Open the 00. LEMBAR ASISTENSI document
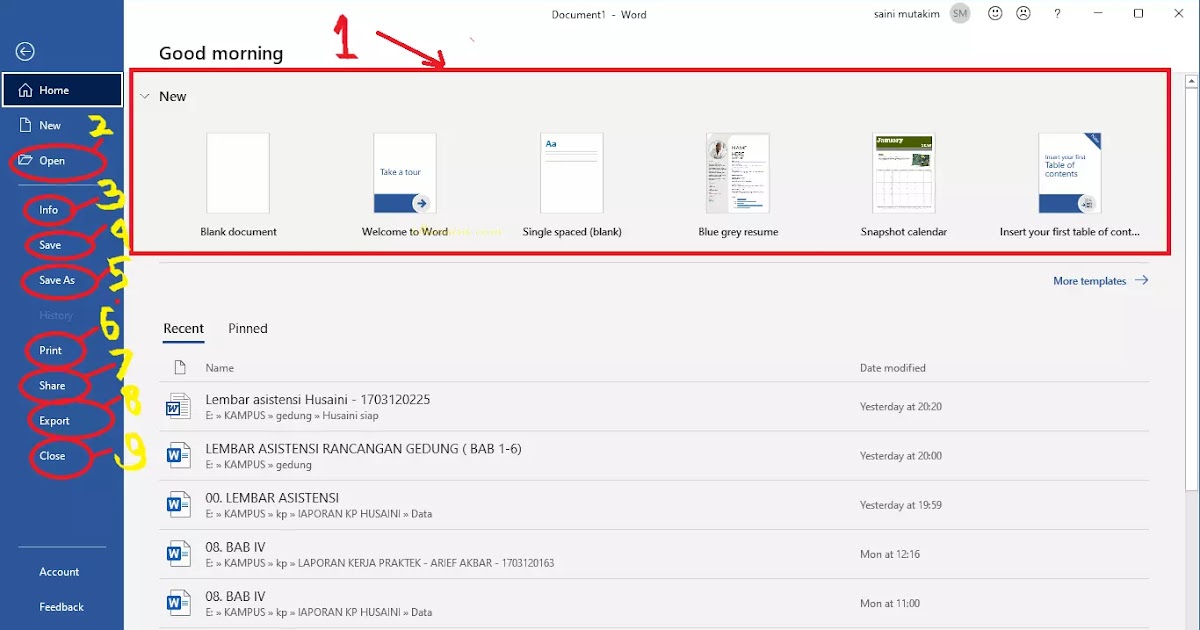 656,505
